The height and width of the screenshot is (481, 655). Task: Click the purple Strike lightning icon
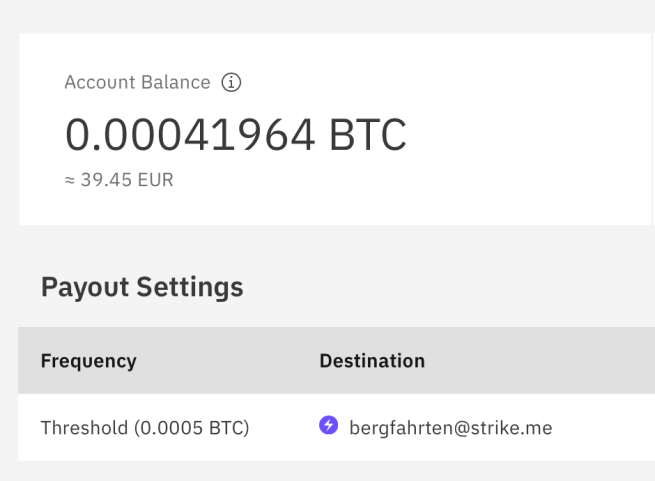pos(328,427)
